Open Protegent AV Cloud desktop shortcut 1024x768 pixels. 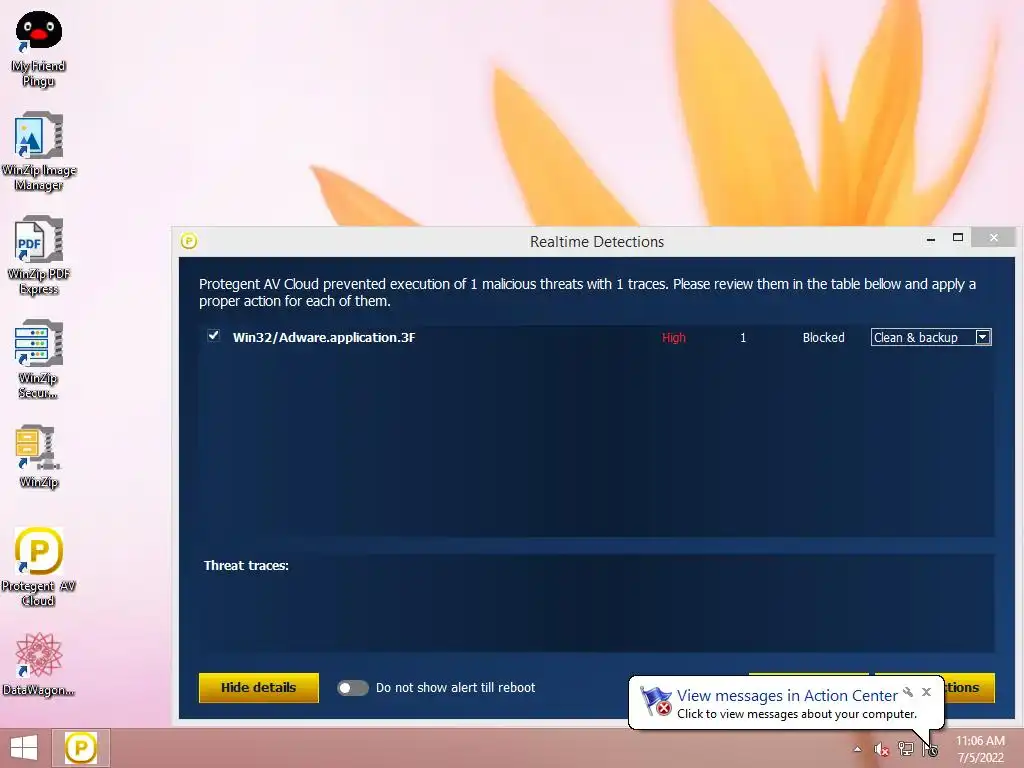pyautogui.click(x=39, y=567)
